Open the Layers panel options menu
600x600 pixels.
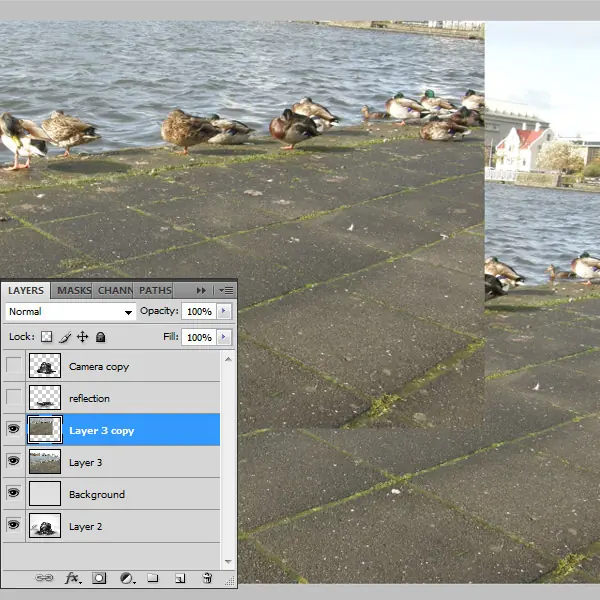tap(226, 291)
